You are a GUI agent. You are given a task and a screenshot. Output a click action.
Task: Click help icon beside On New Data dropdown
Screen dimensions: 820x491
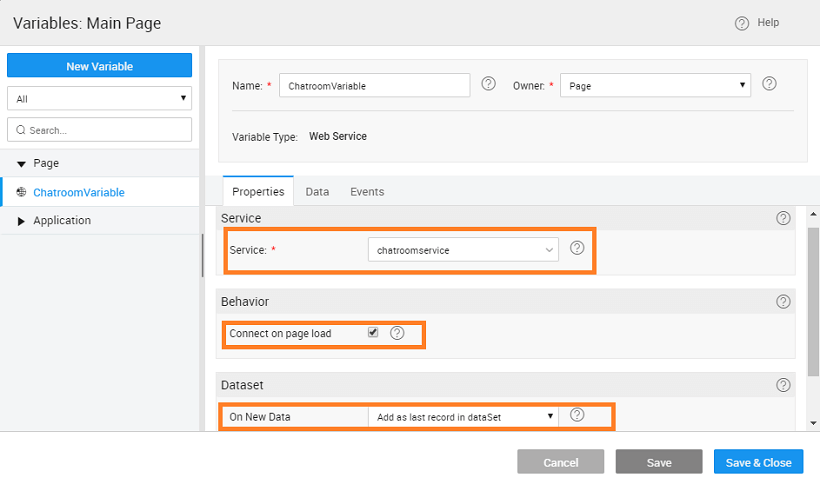(576, 415)
